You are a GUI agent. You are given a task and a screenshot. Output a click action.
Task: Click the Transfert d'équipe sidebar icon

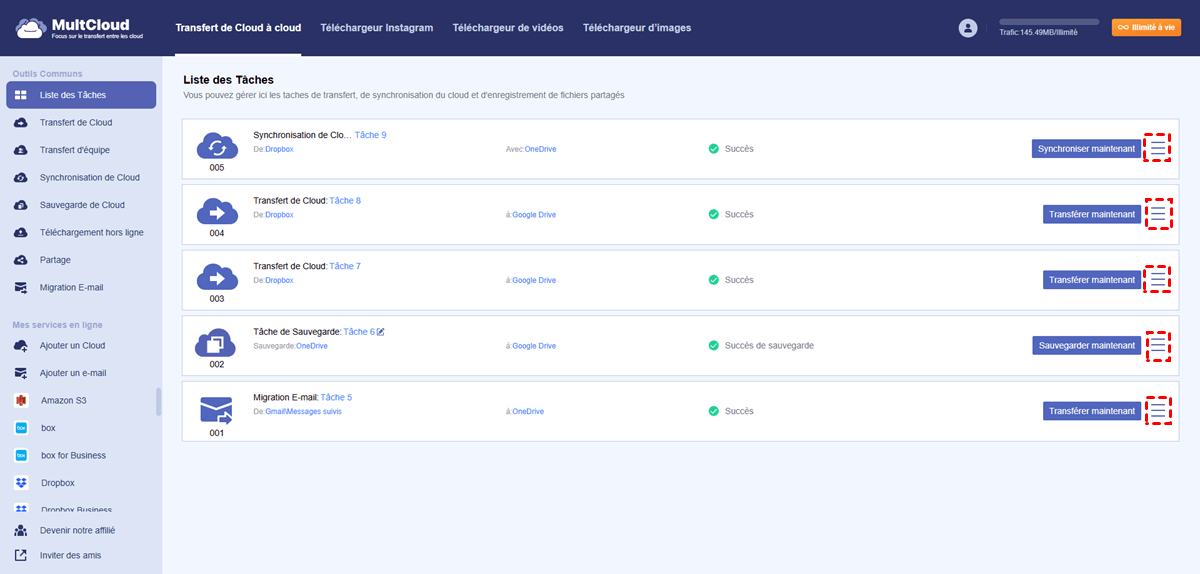coord(21,150)
